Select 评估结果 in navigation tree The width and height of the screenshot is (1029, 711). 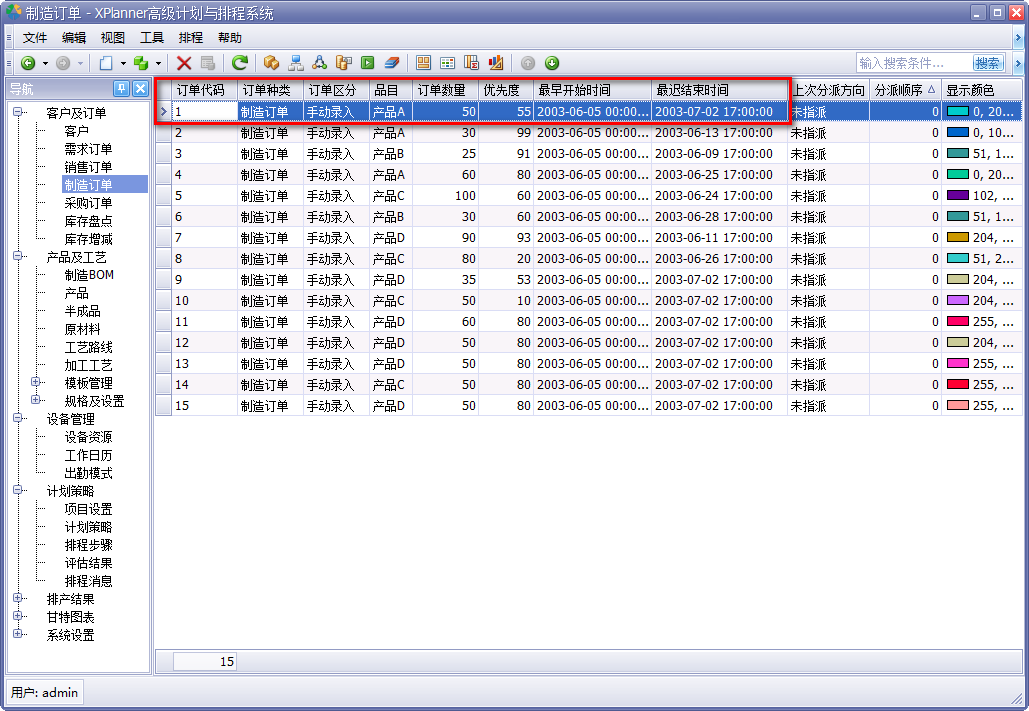[x=88, y=563]
